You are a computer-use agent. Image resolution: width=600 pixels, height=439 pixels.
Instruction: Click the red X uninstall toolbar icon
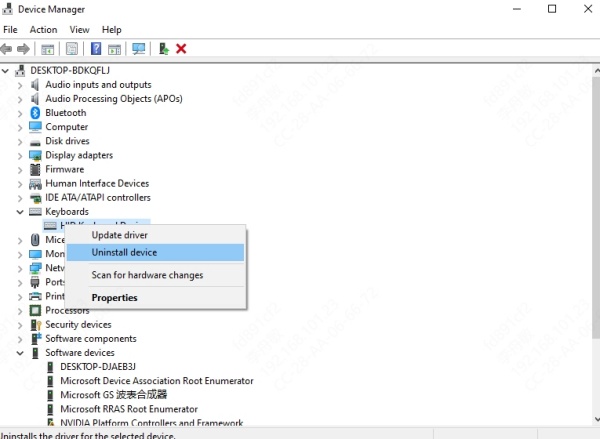coord(181,49)
